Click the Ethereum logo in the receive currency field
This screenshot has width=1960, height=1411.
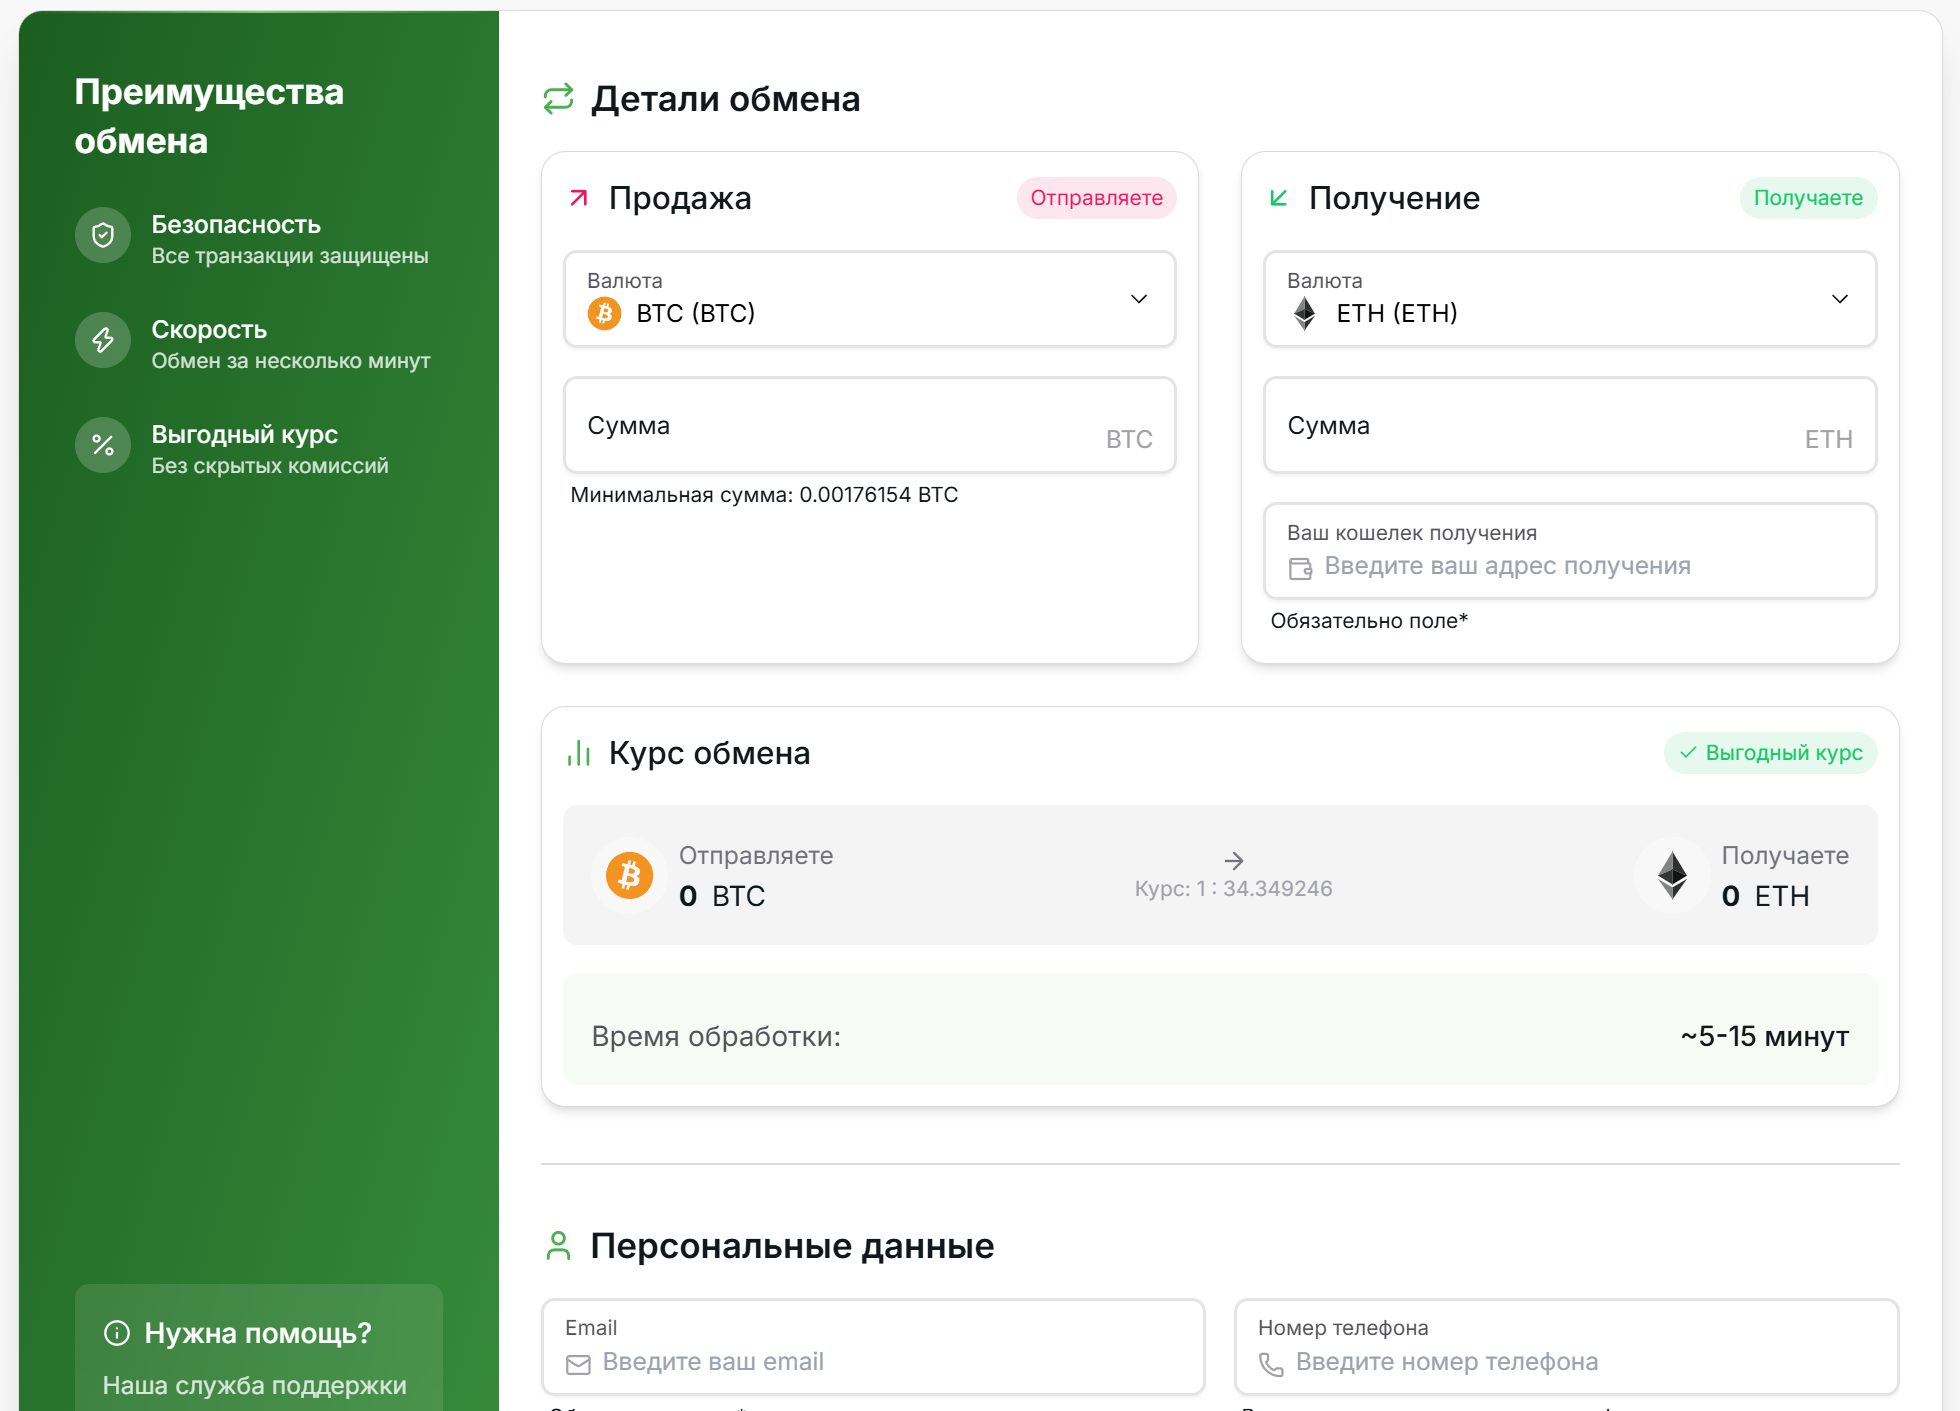(1304, 314)
